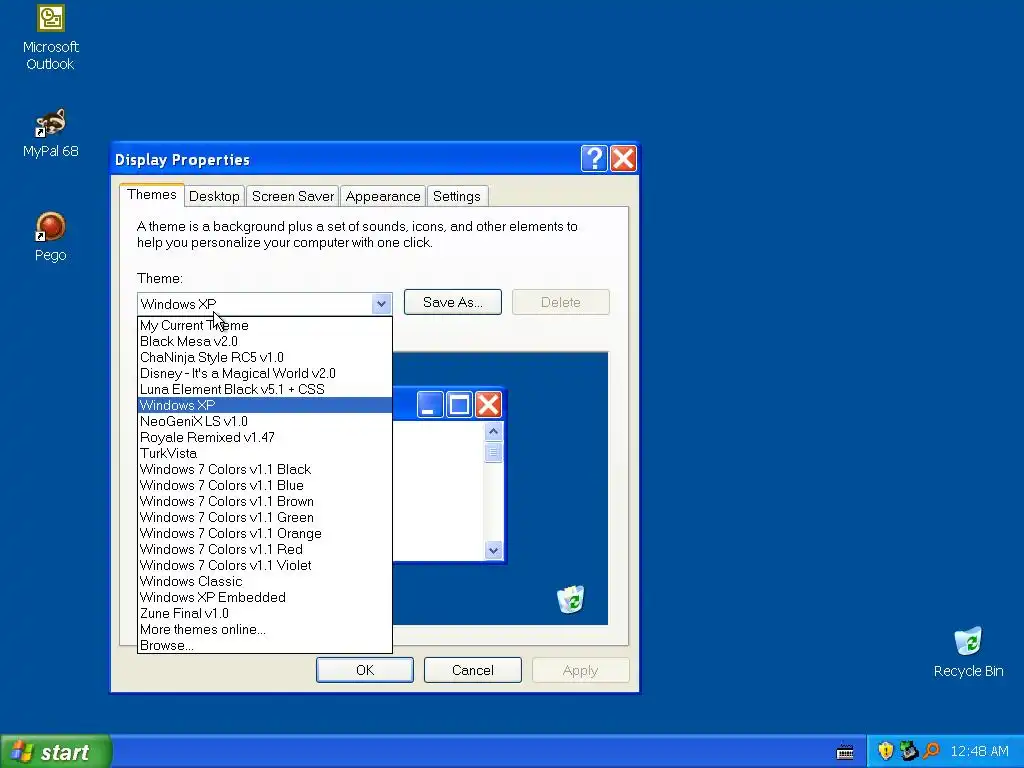Screen dimensions: 1024x768
Task: Pick Windows 7 Colors v1.1 Blue
Action: pos(264,485)
